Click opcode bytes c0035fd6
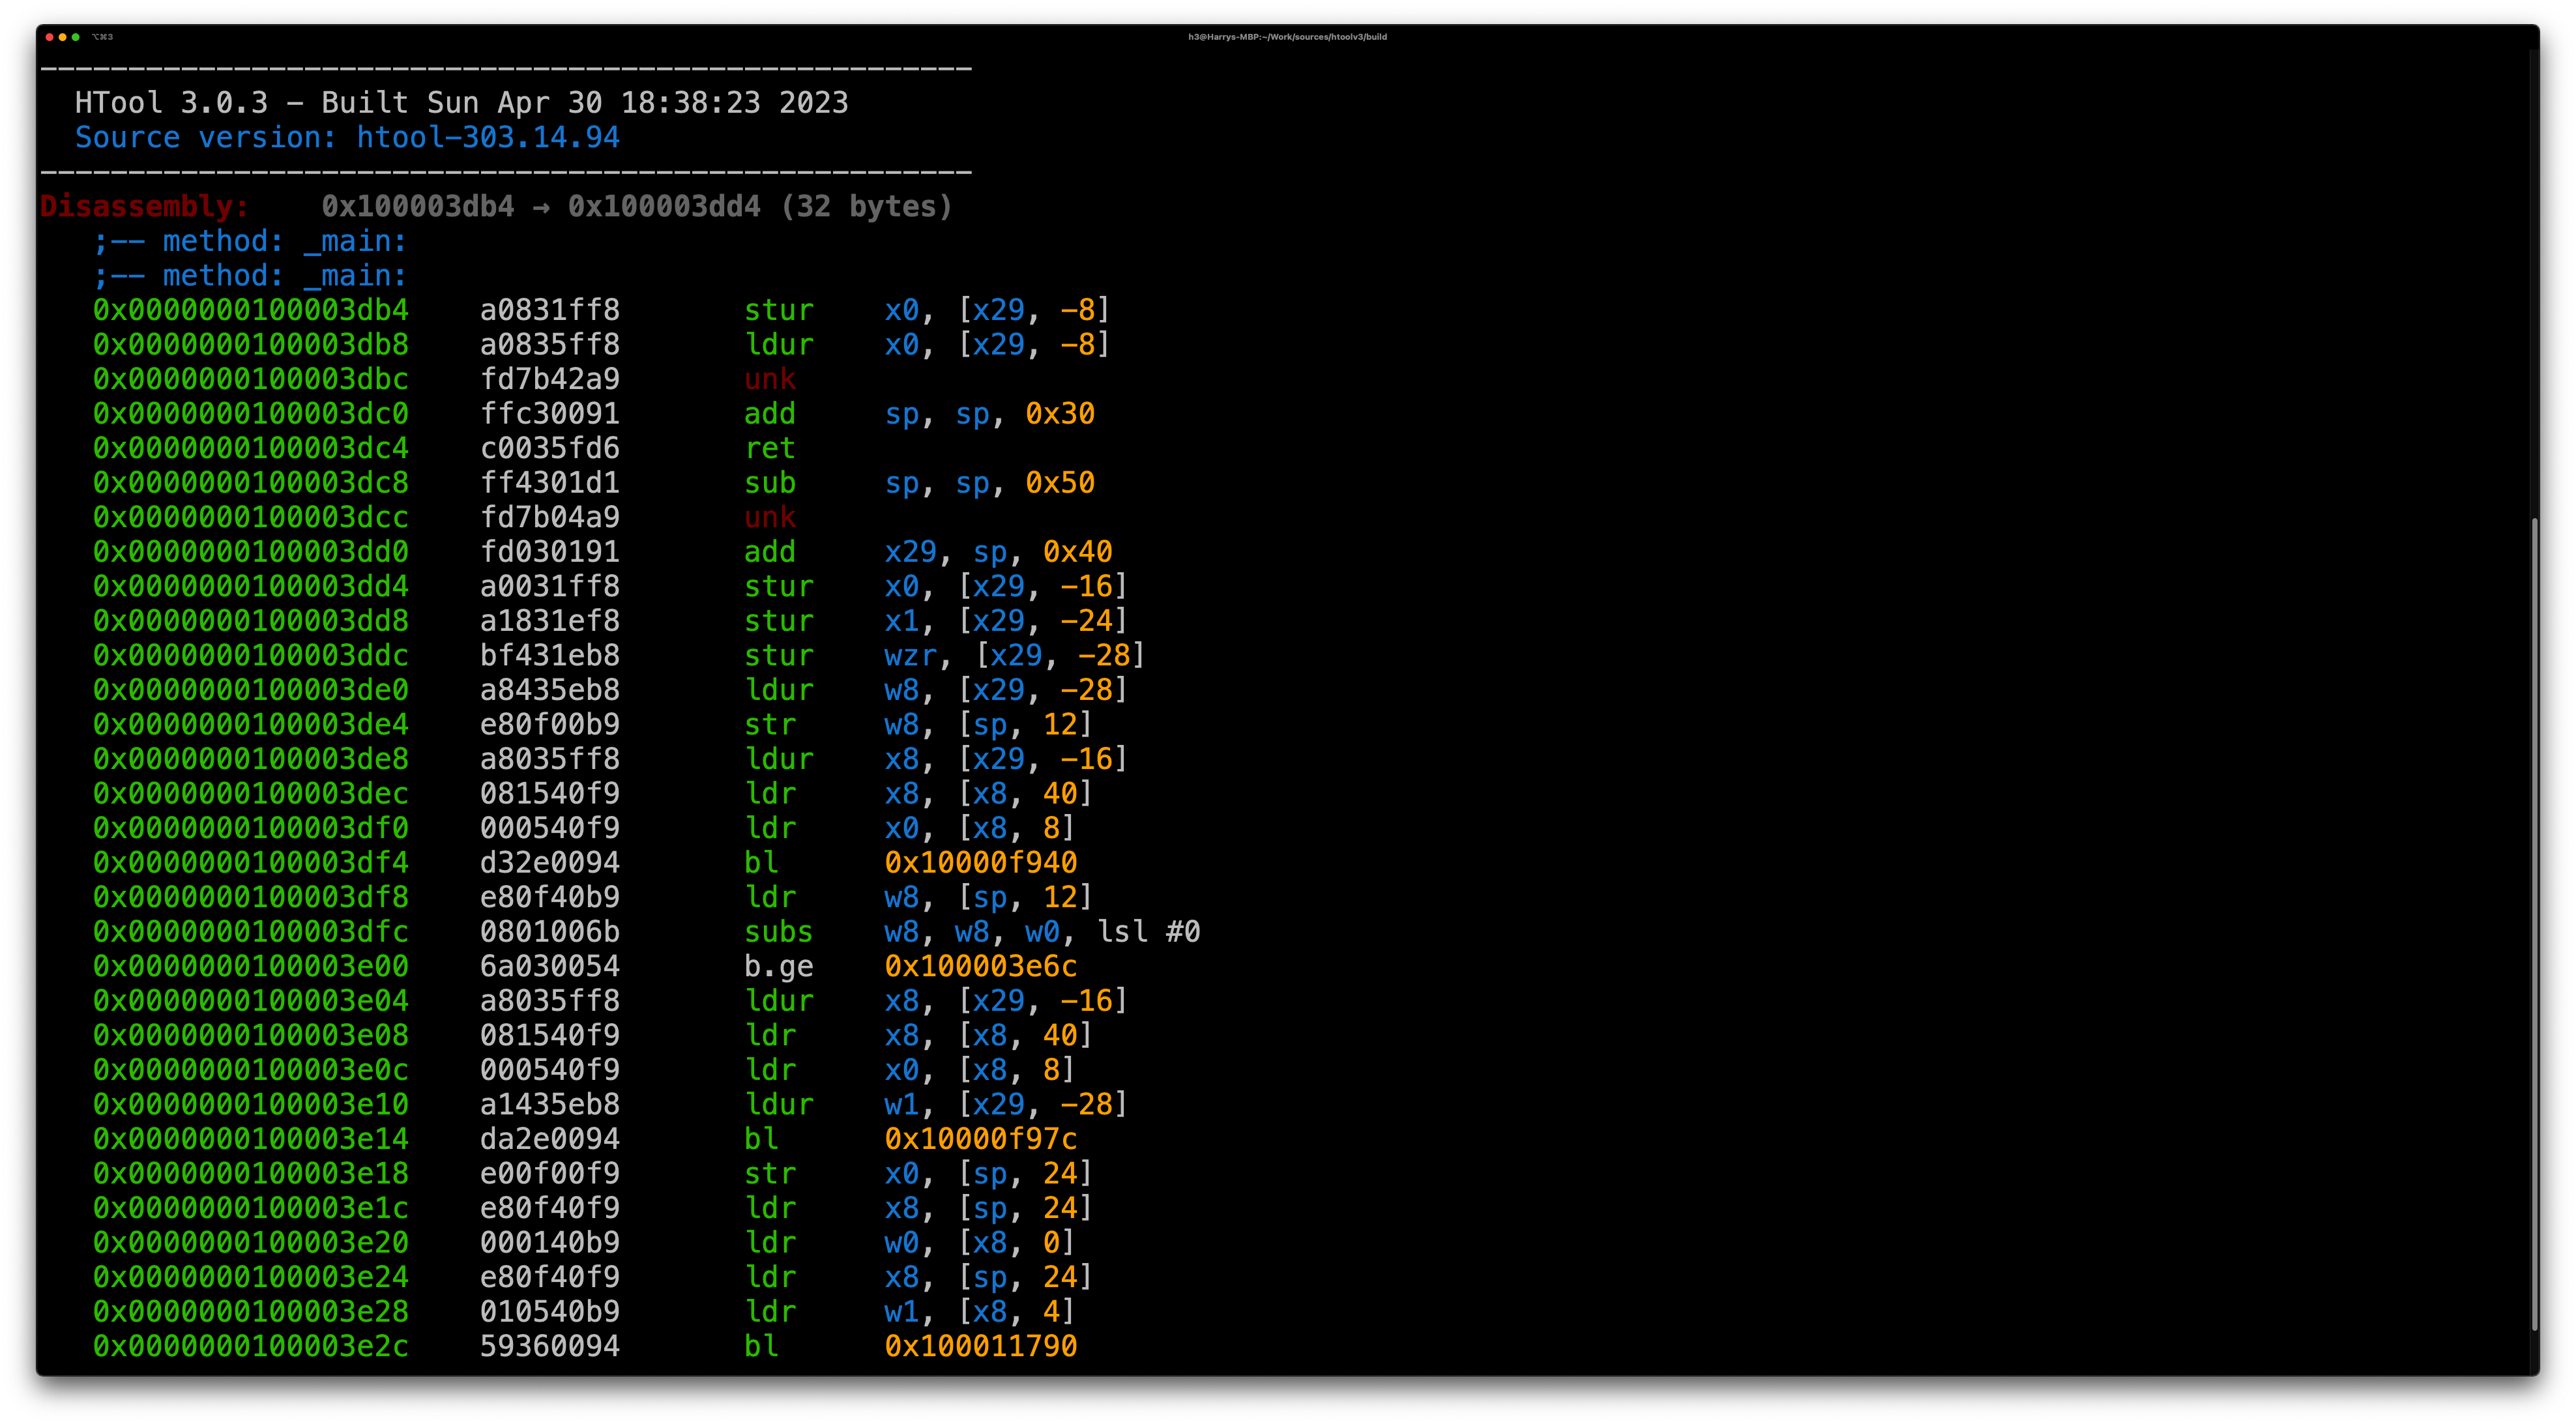This screenshot has width=2576, height=1424. (550, 448)
